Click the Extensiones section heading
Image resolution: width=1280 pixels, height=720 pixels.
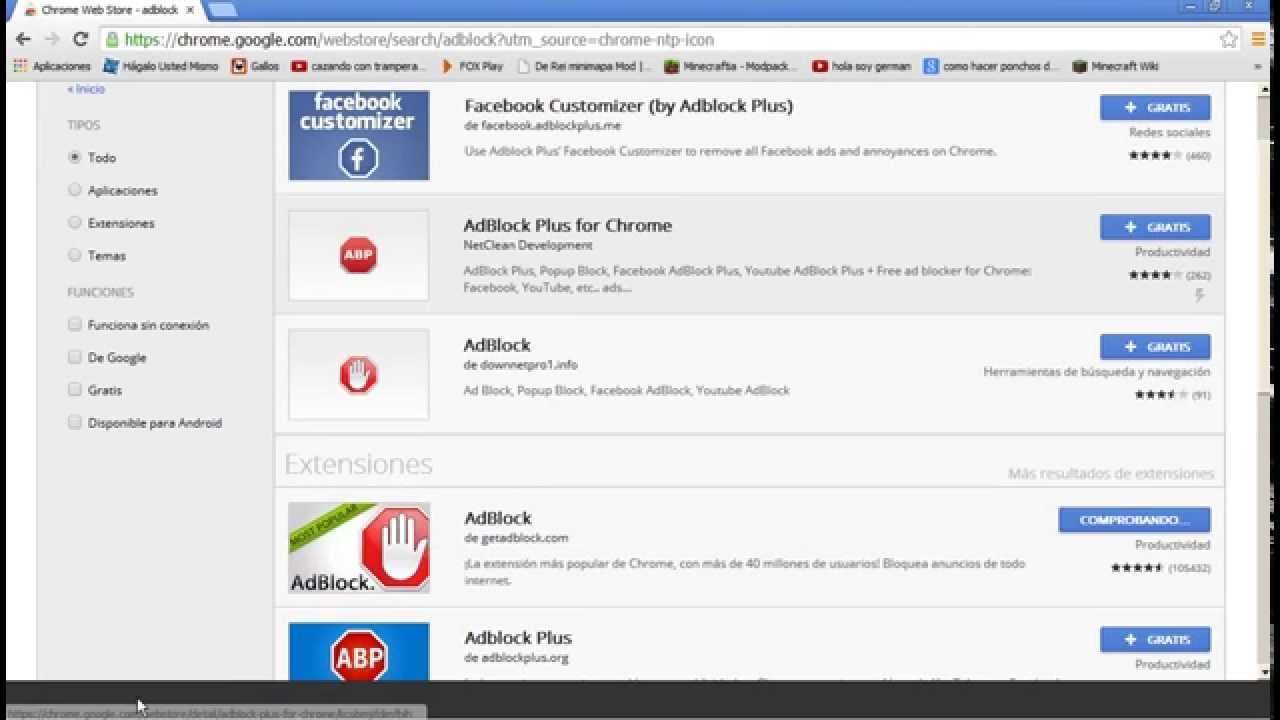tap(359, 464)
